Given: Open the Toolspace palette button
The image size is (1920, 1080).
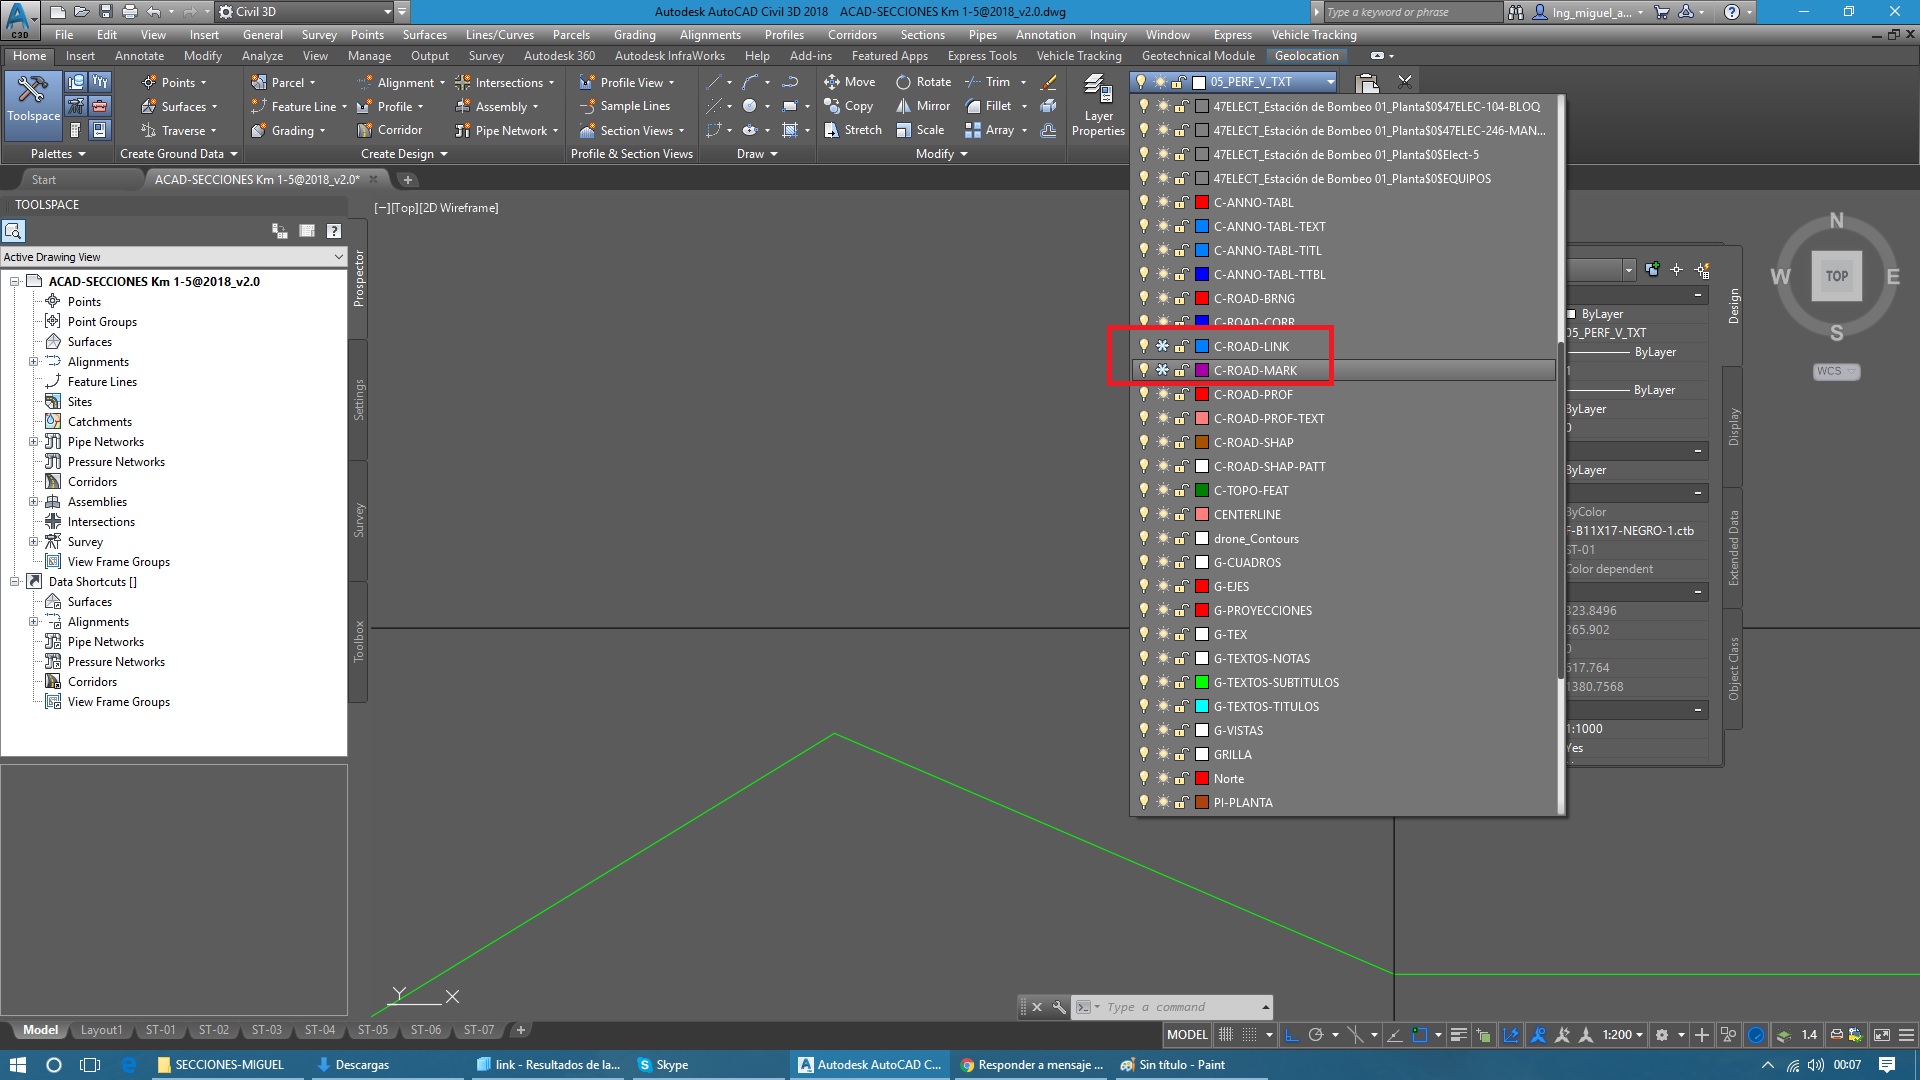Looking at the screenshot, I should pyautogui.click(x=33, y=100).
